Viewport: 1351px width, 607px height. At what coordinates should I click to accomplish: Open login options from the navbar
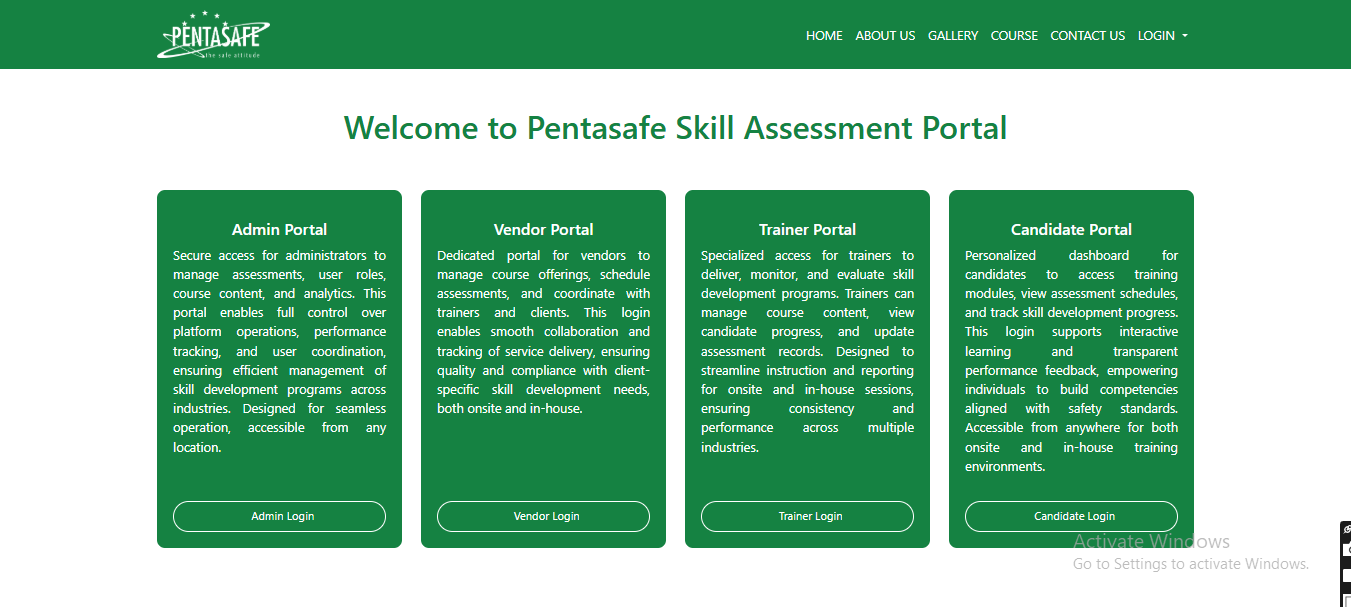pyautogui.click(x=1161, y=36)
